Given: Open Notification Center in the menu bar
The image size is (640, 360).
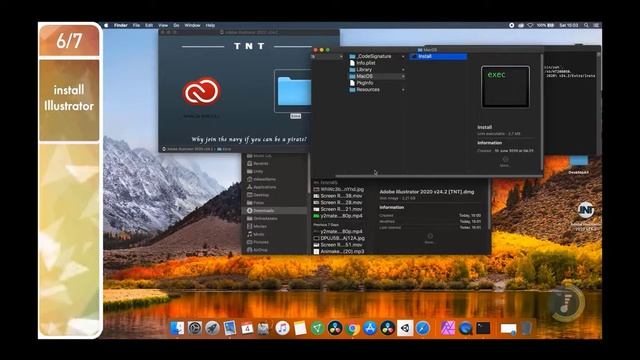Looking at the screenshot, I should [596, 25].
